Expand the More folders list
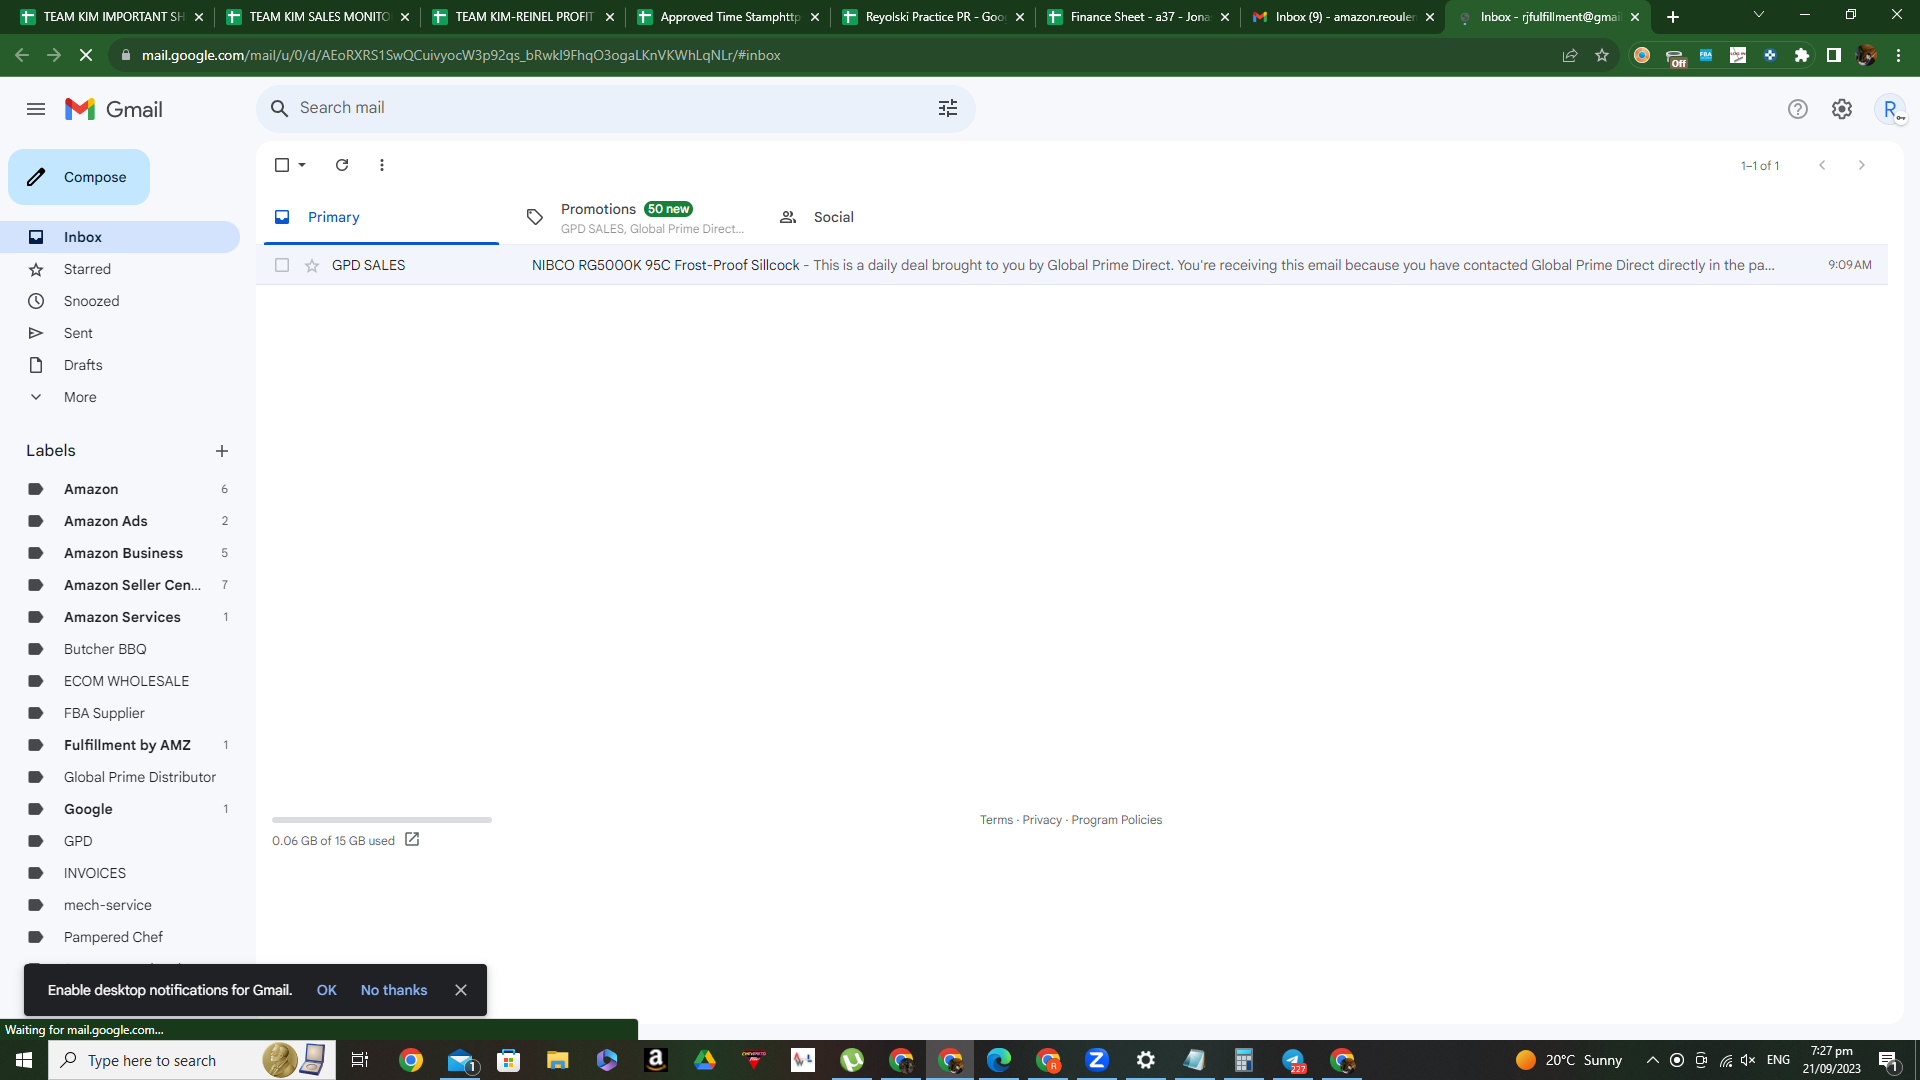 (80, 397)
